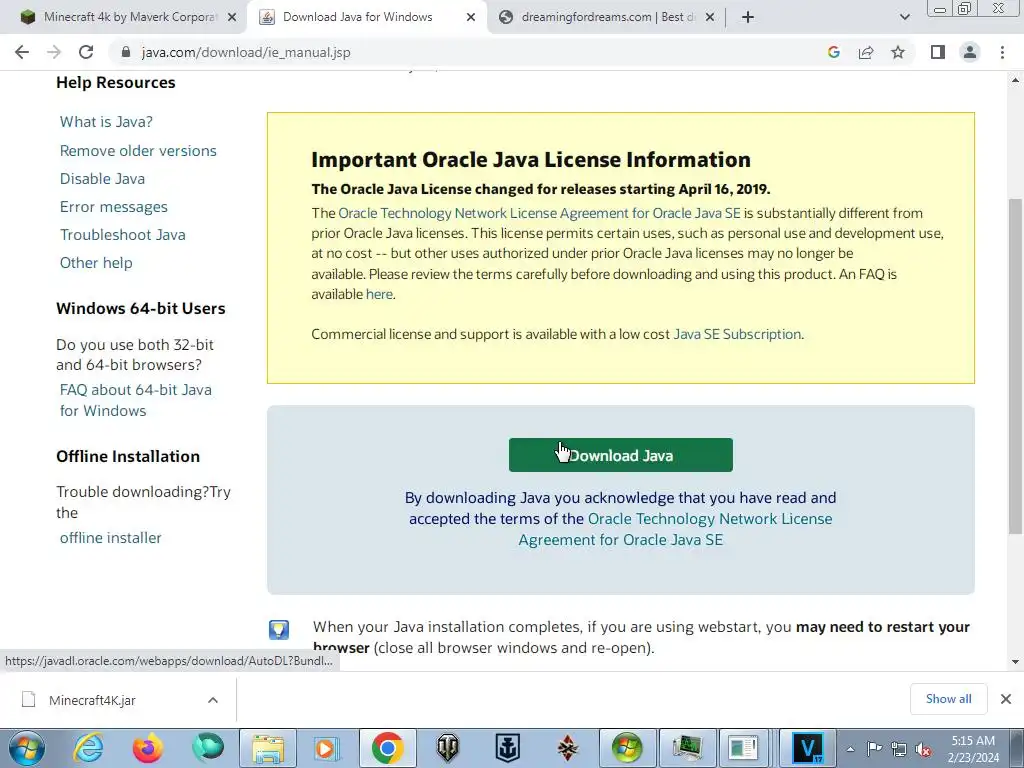The height and width of the screenshot is (768, 1024).
Task: Open the FAQ 'here' link
Action: tap(379, 294)
